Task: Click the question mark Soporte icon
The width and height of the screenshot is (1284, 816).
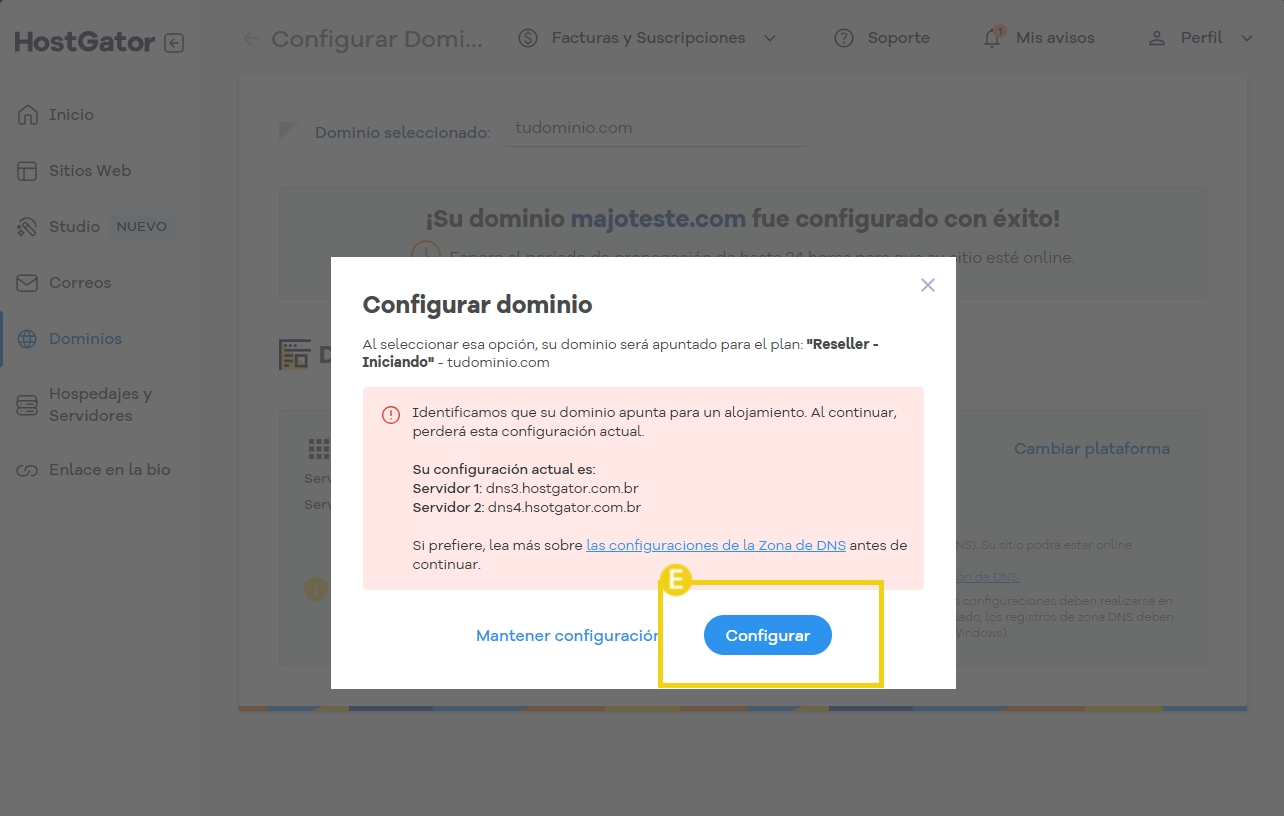Action: 844,38
